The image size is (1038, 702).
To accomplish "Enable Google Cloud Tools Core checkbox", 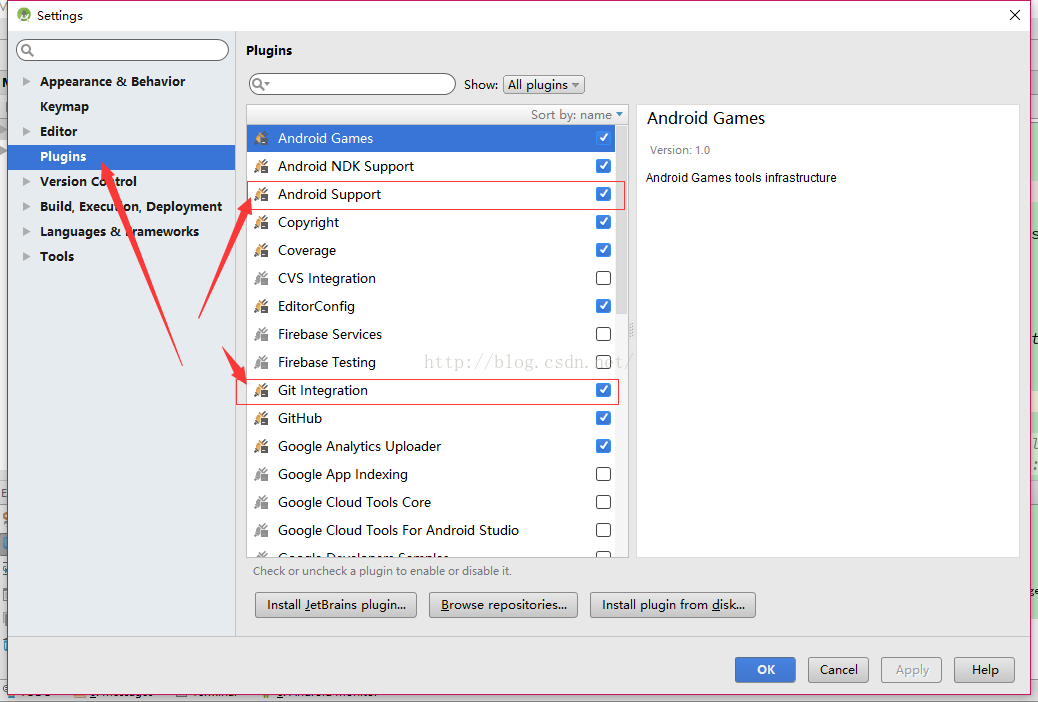I will [x=603, y=502].
